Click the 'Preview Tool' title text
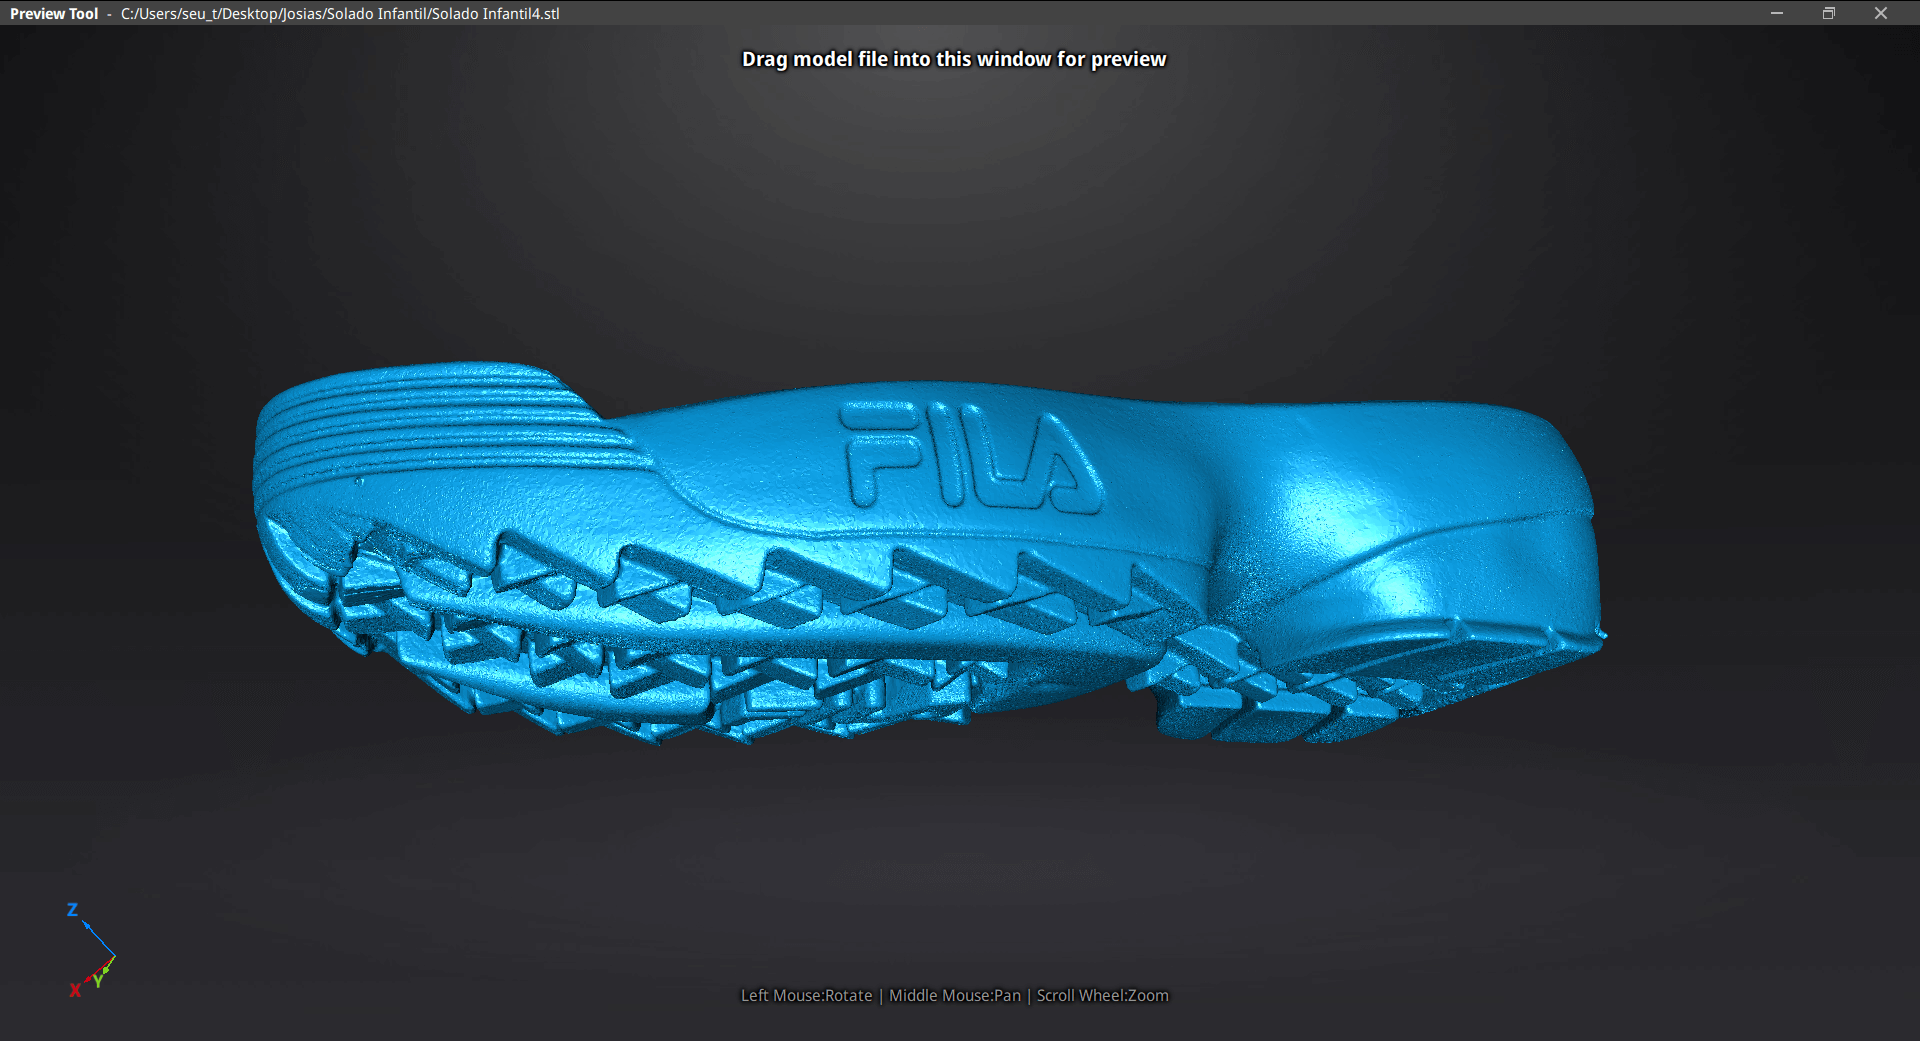Screen dimensions: 1920x1041 54,14
